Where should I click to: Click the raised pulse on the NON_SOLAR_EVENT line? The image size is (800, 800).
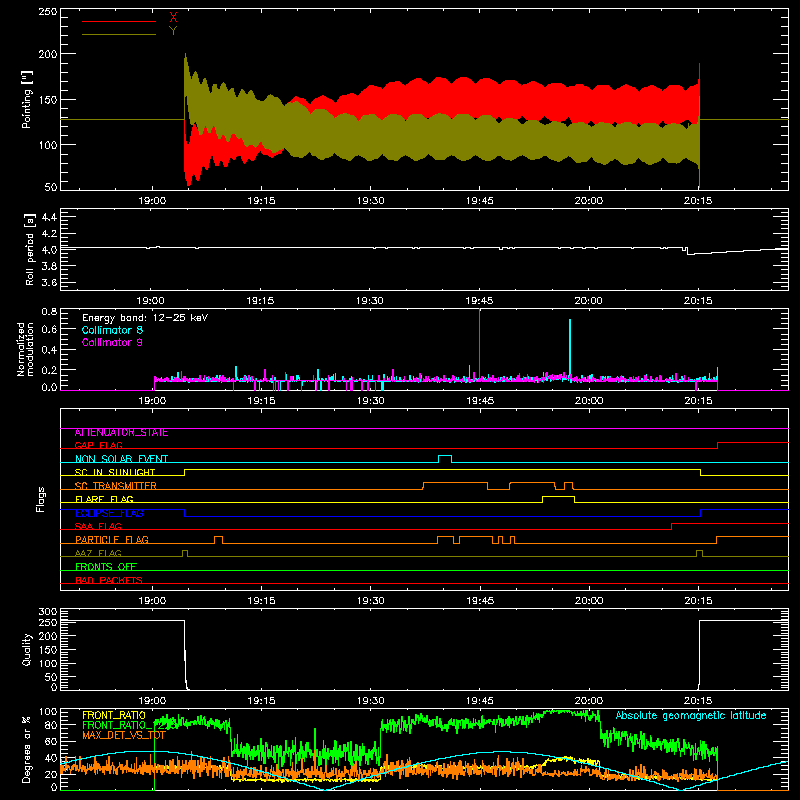pyautogui.click(x=445, y=457)
